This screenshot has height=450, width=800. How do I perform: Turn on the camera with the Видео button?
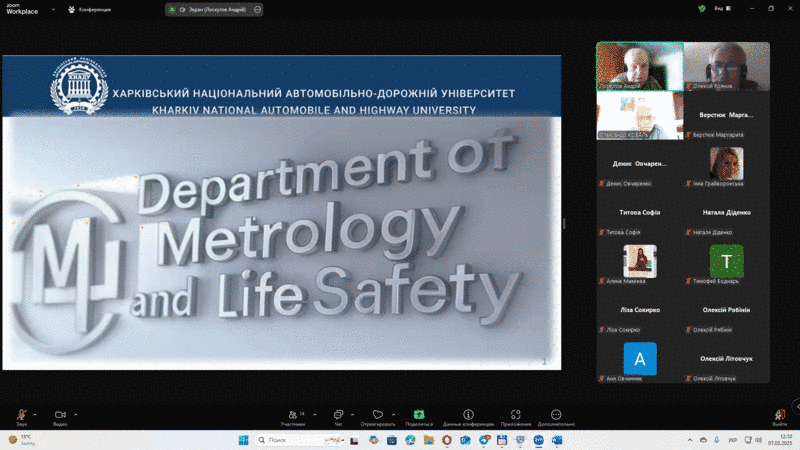pyautogui.click(x=60, y=415)
